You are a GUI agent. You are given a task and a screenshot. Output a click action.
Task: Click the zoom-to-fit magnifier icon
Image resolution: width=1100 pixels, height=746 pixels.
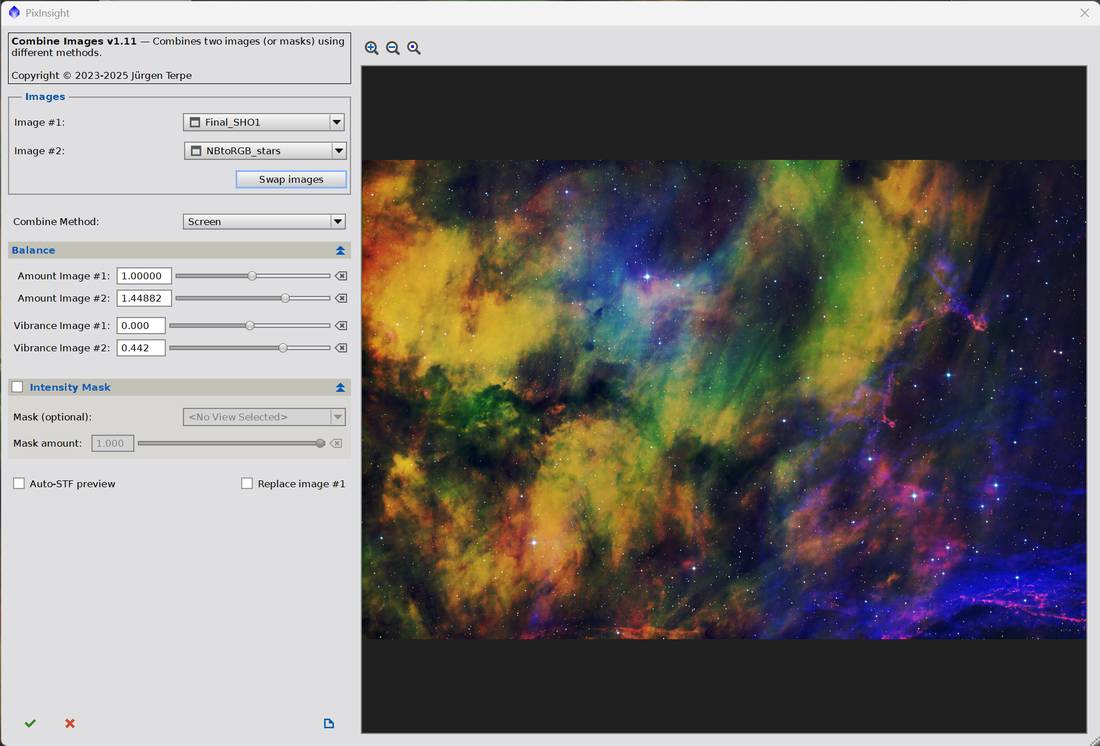[x=414, y=48]
